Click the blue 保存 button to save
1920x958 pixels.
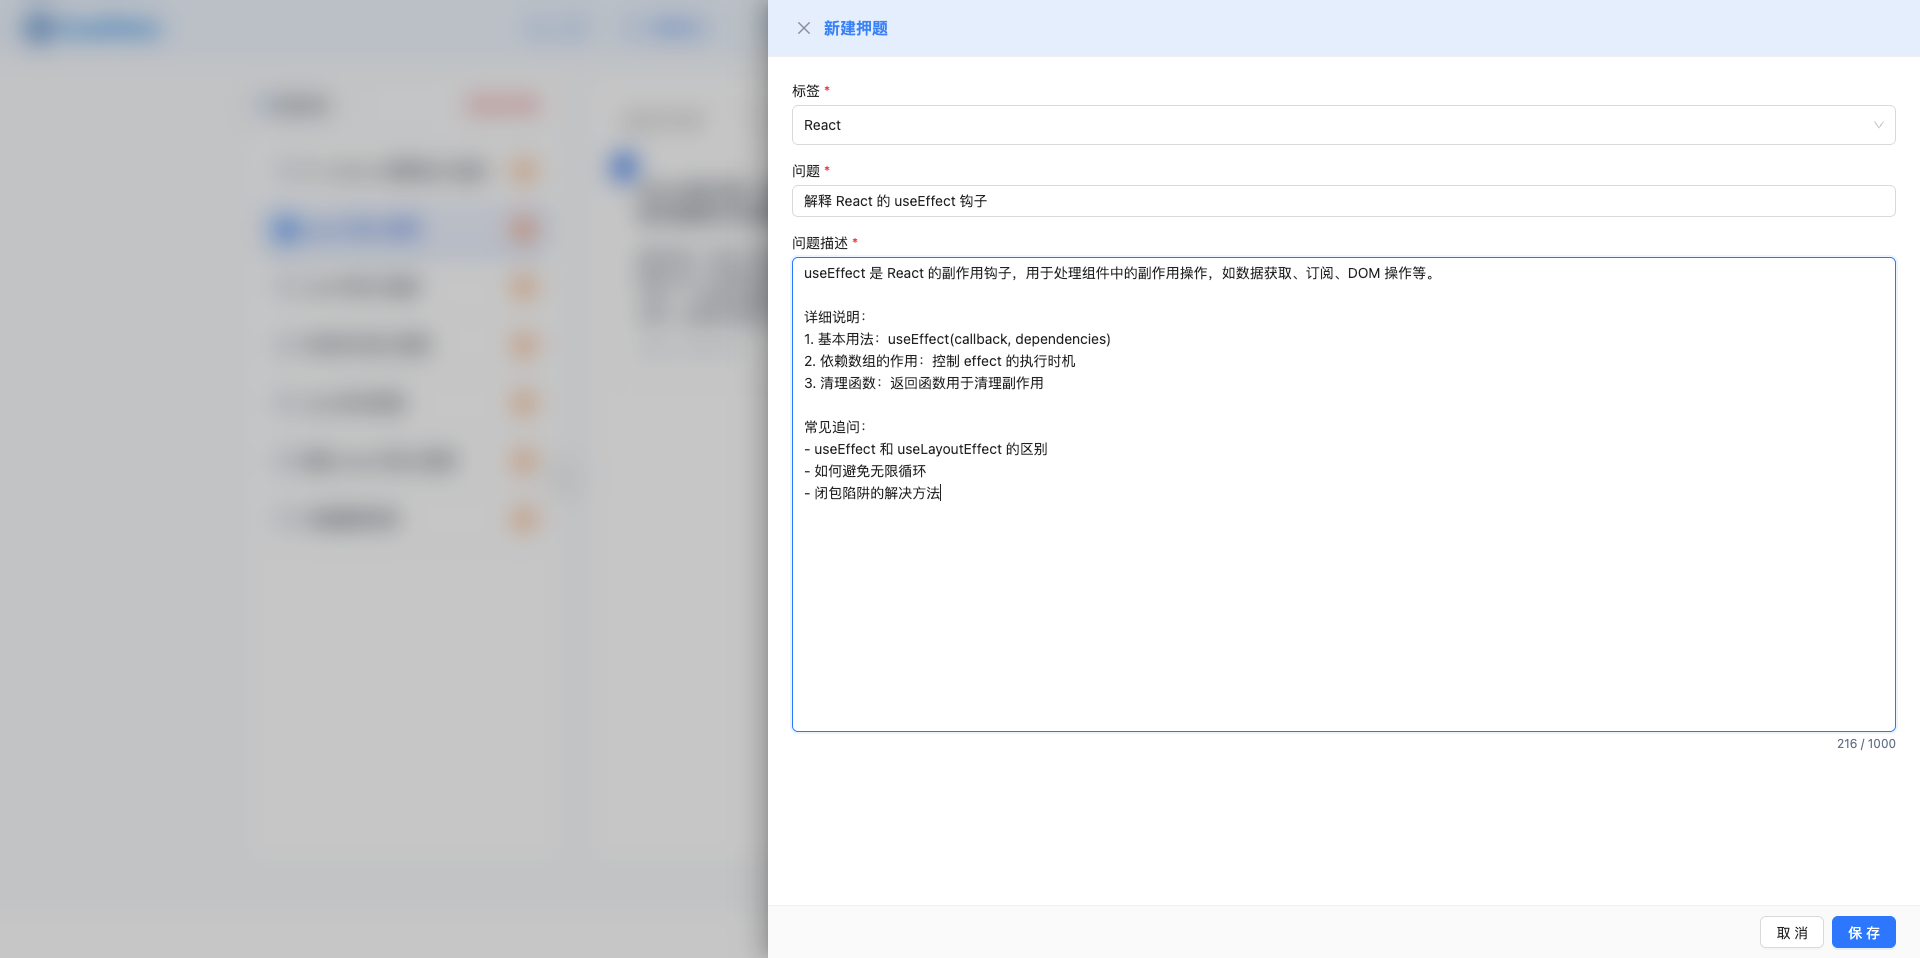[x=1863, y=932]
